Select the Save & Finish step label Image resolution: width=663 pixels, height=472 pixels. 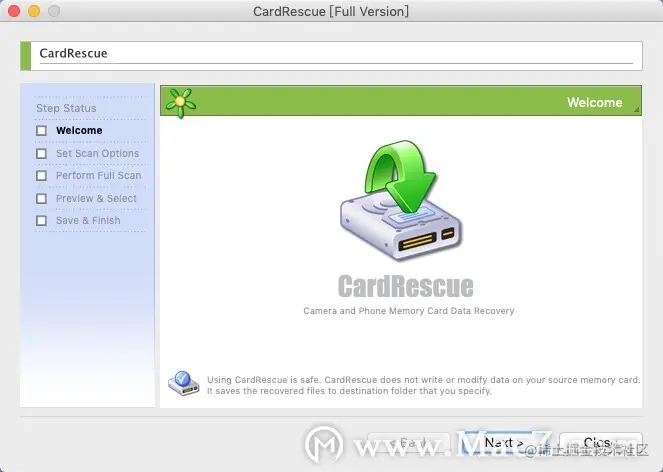click(x=88, y=220)
